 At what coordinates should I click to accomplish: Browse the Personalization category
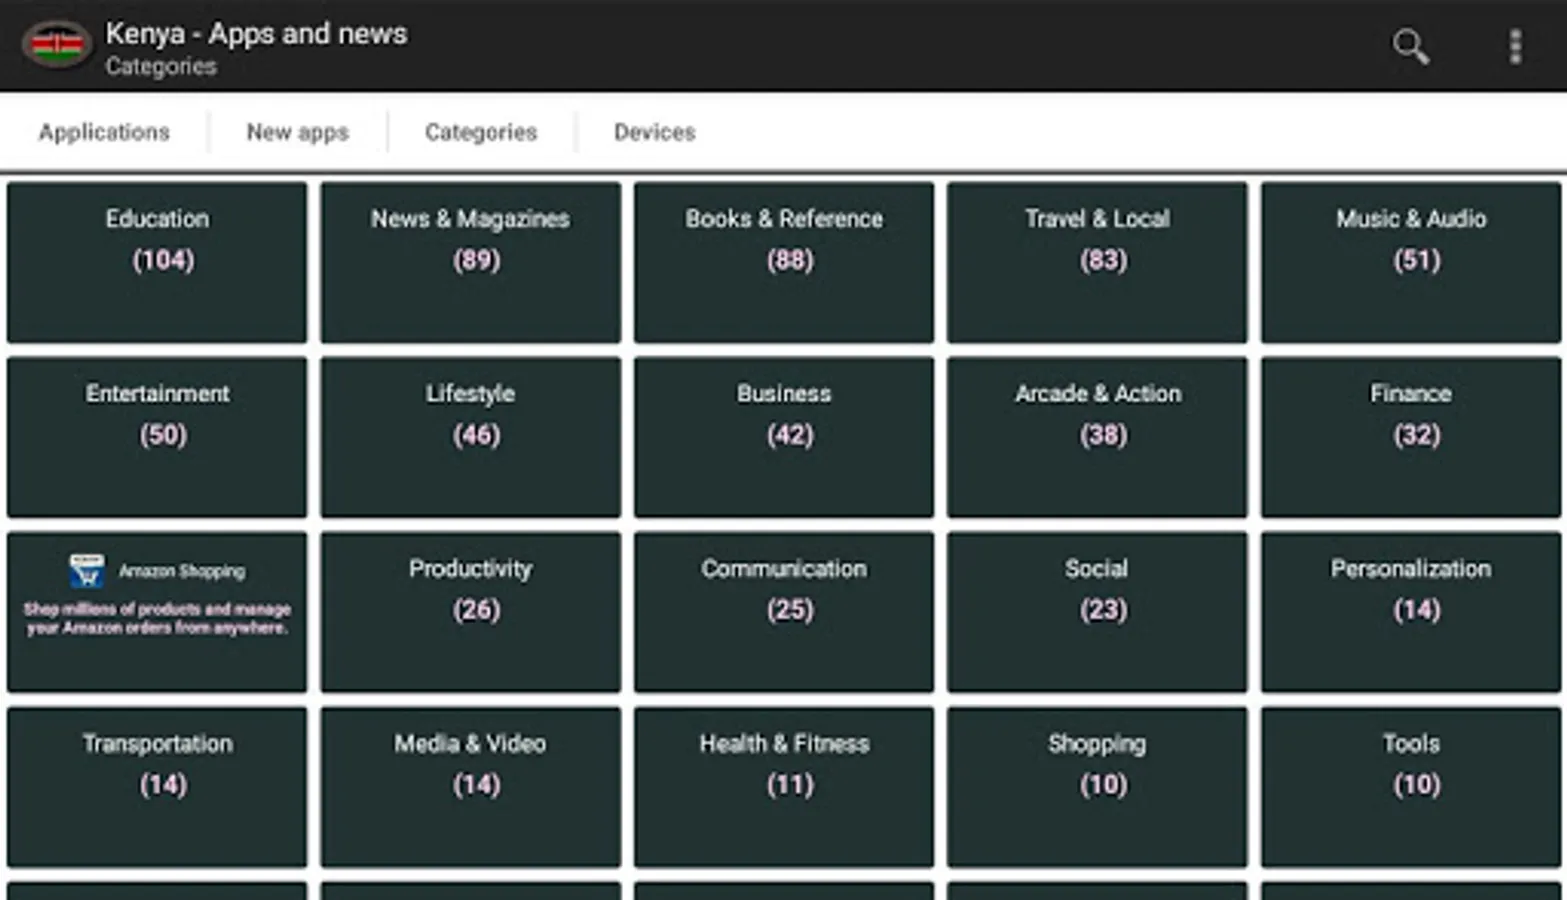[x=1411, y=612]
